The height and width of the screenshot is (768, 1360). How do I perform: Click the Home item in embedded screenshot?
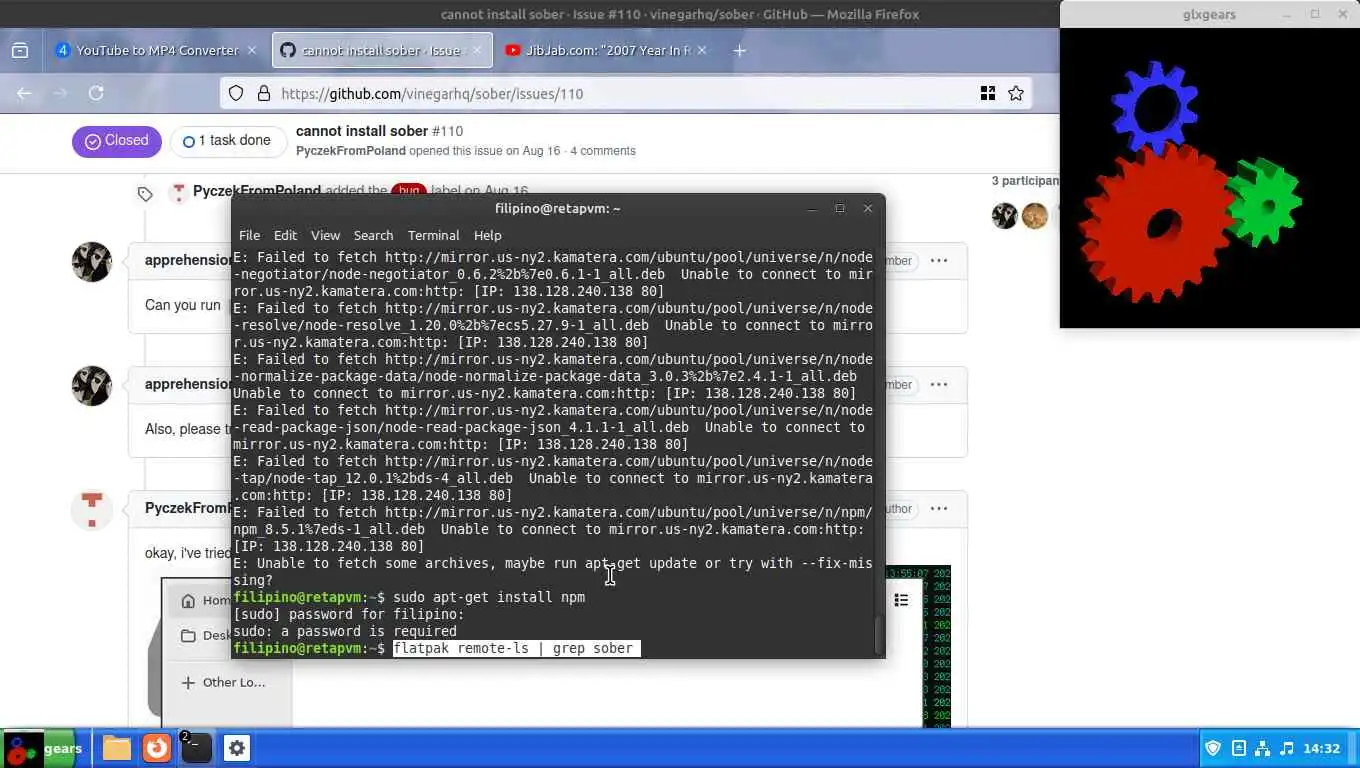click(205, 600)
